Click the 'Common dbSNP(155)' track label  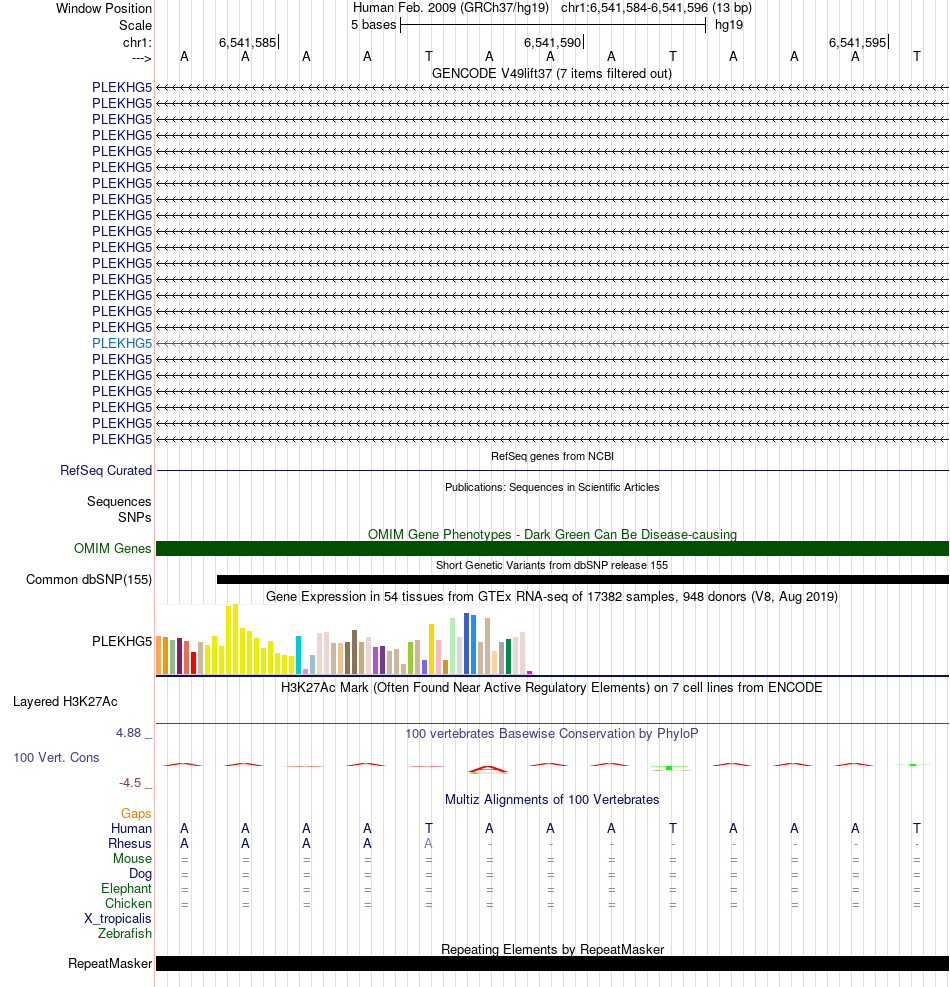pos(89,579)
